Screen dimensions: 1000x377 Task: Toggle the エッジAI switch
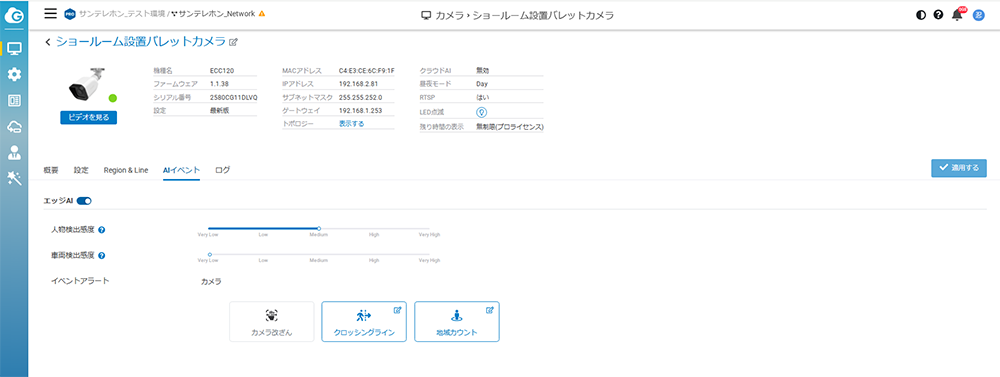84,201
